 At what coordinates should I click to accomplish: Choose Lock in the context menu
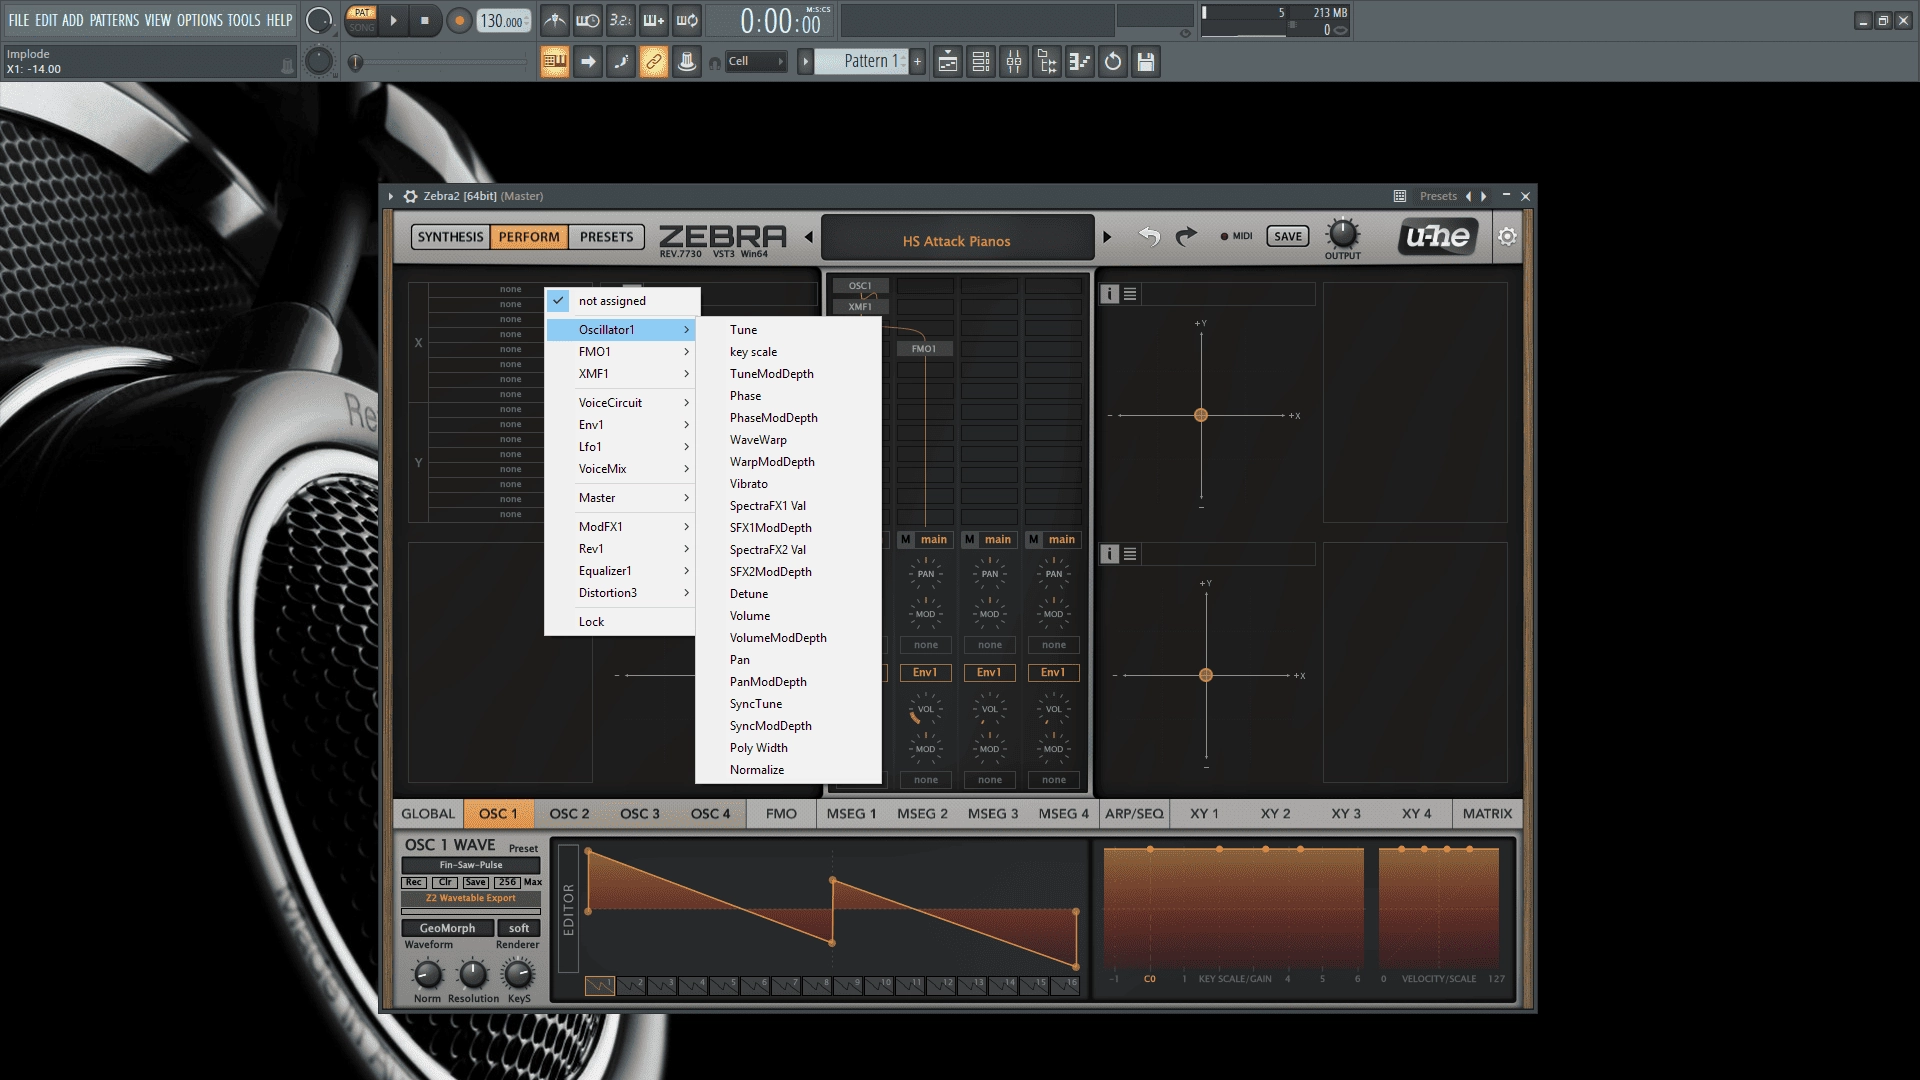pos(621,622)
